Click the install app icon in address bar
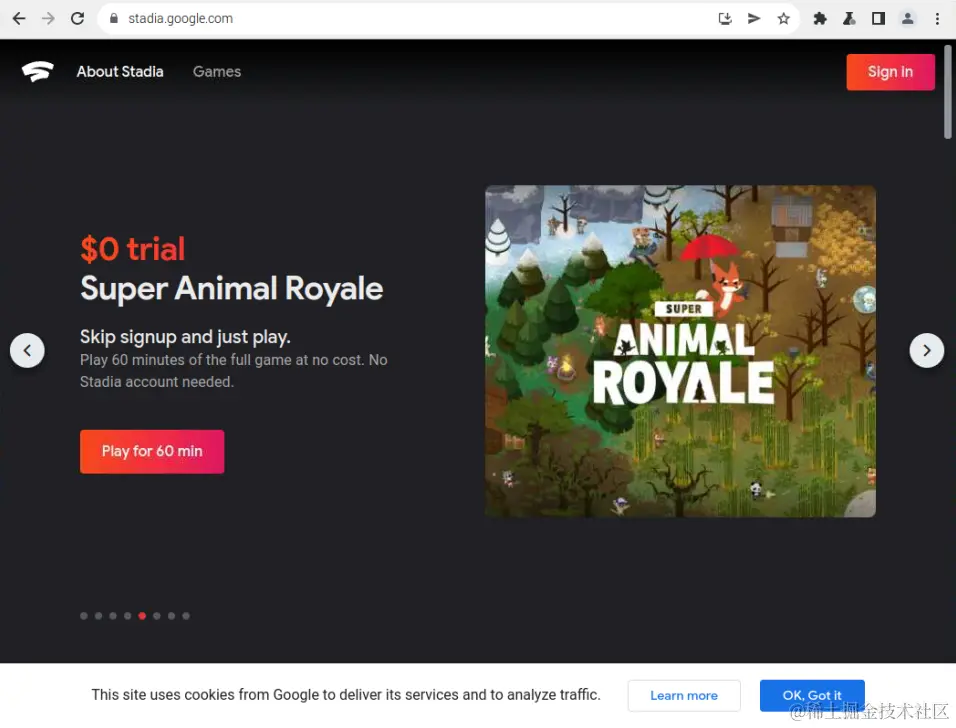956x728 pixels. point(725,18)
